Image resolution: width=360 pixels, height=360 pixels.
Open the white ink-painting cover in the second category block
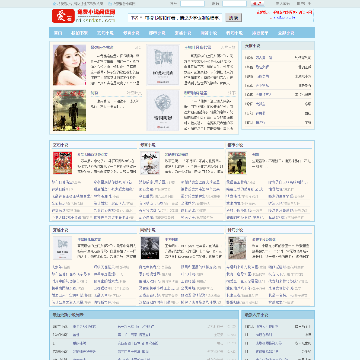[x=150, y=163]
